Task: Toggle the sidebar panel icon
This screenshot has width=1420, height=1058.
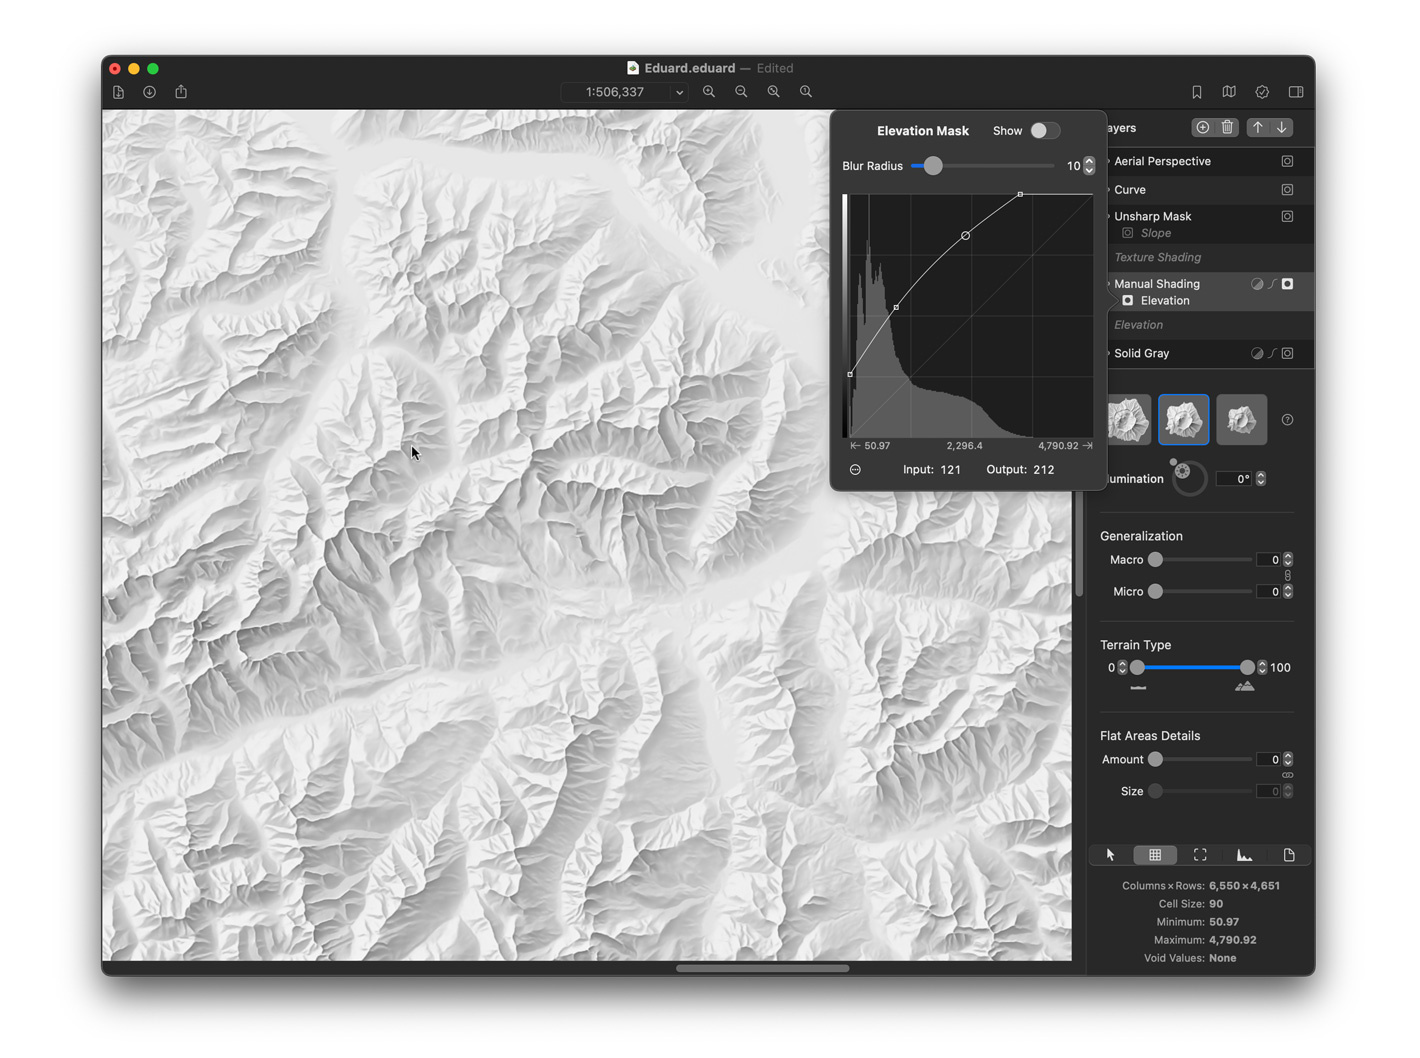Action: click(x=1296, y=92)
